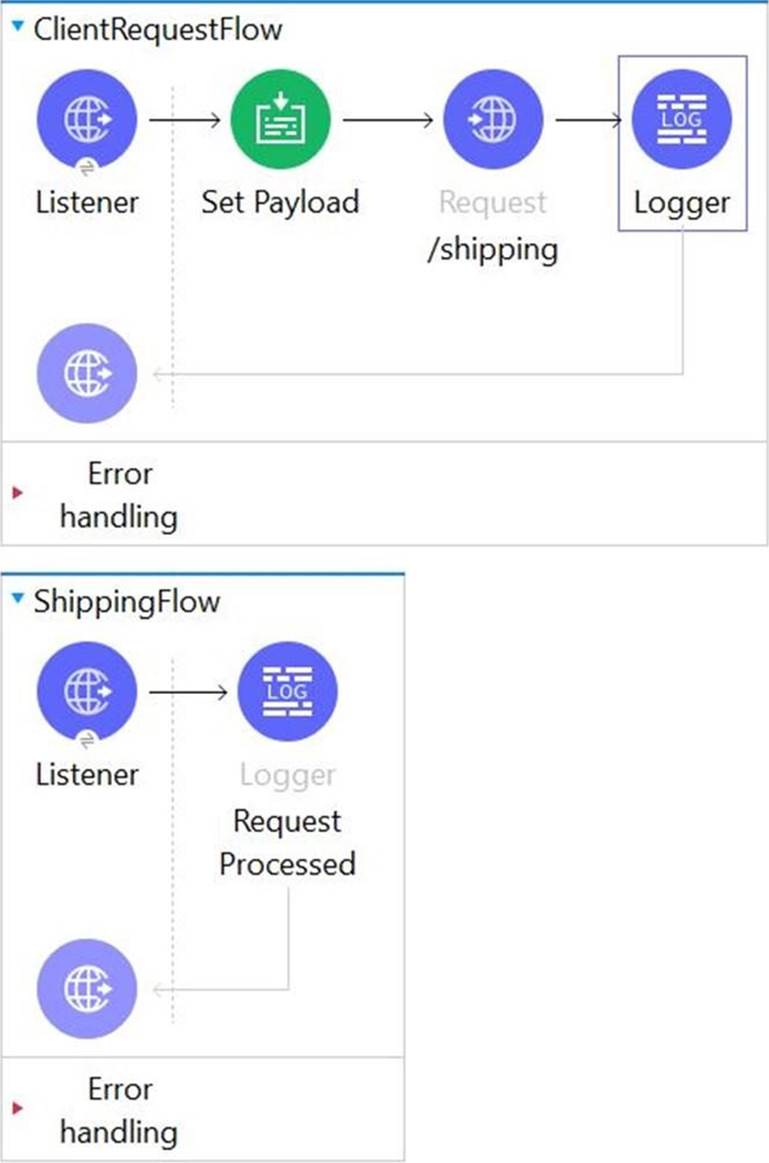This screenshot has width=769, height=1163.
Task: Click the ShippingFlow Listener icon
Action: coord(87,692)
